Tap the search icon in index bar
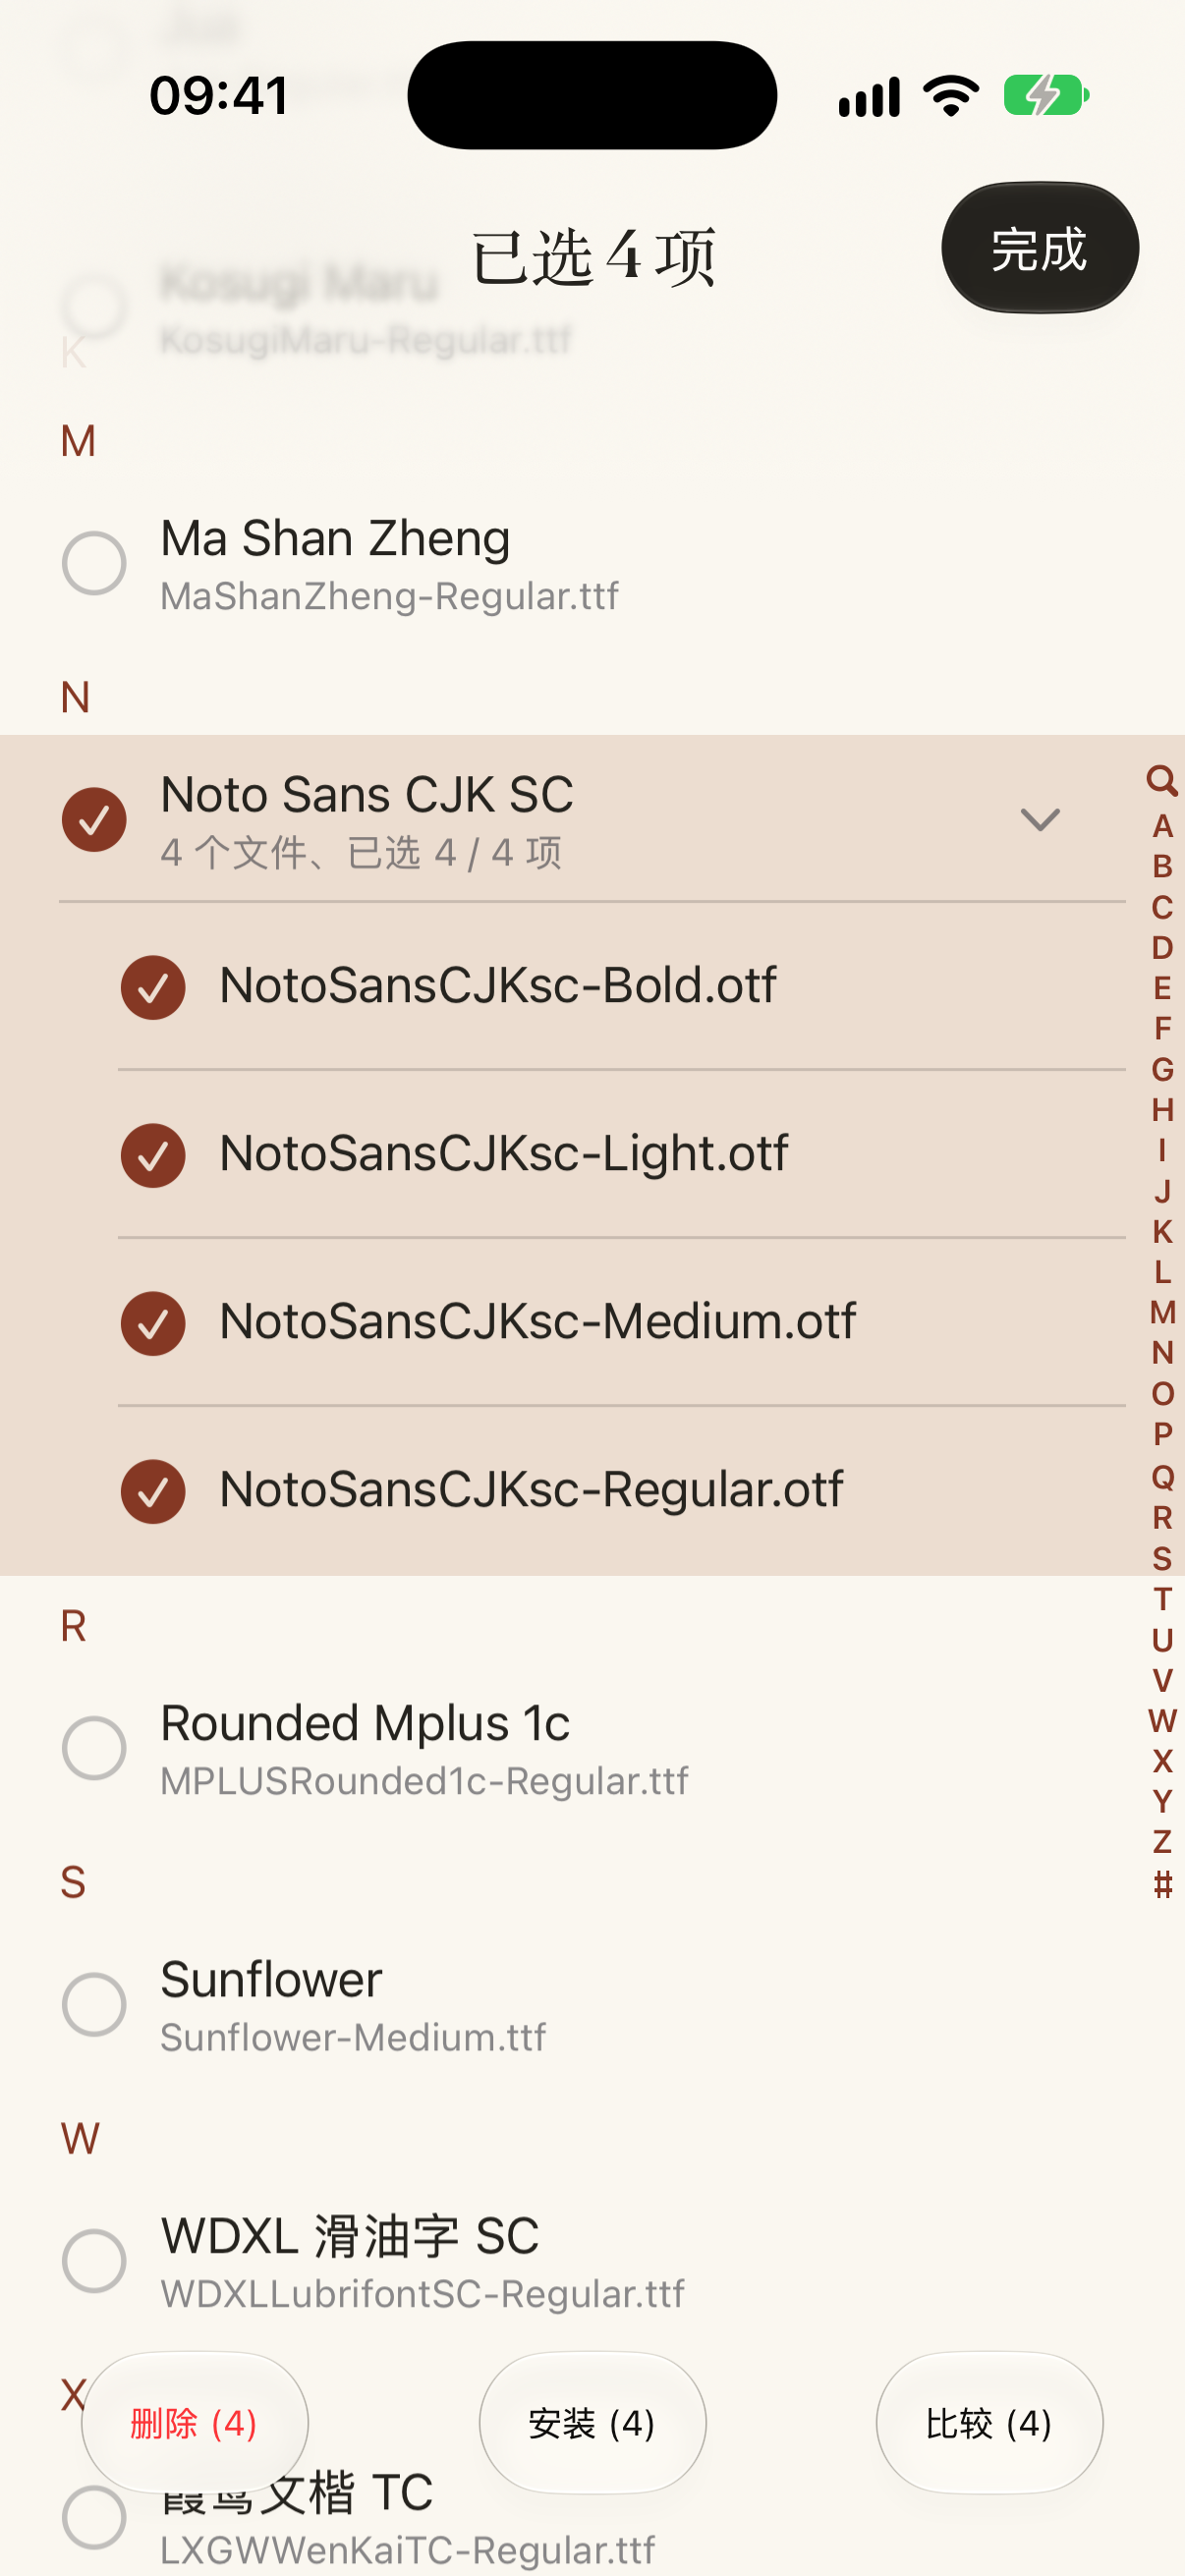1185x2576 pixels. click(x=1161, y=780)
